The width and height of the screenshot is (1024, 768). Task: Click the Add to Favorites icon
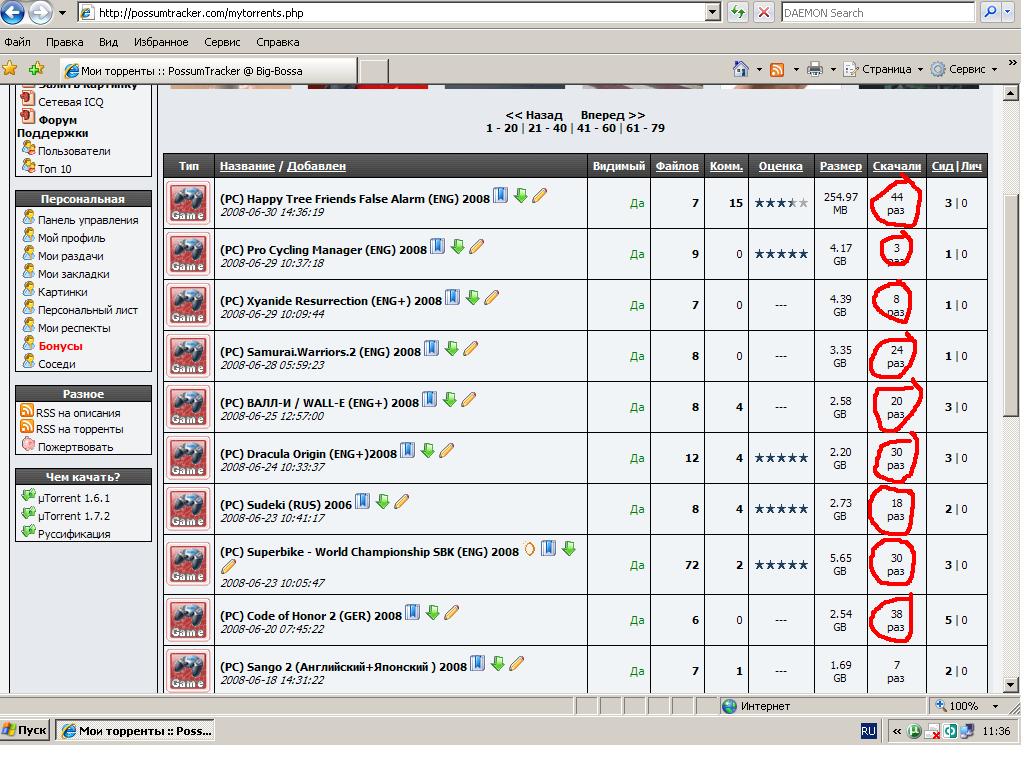[x=37, y=68]
